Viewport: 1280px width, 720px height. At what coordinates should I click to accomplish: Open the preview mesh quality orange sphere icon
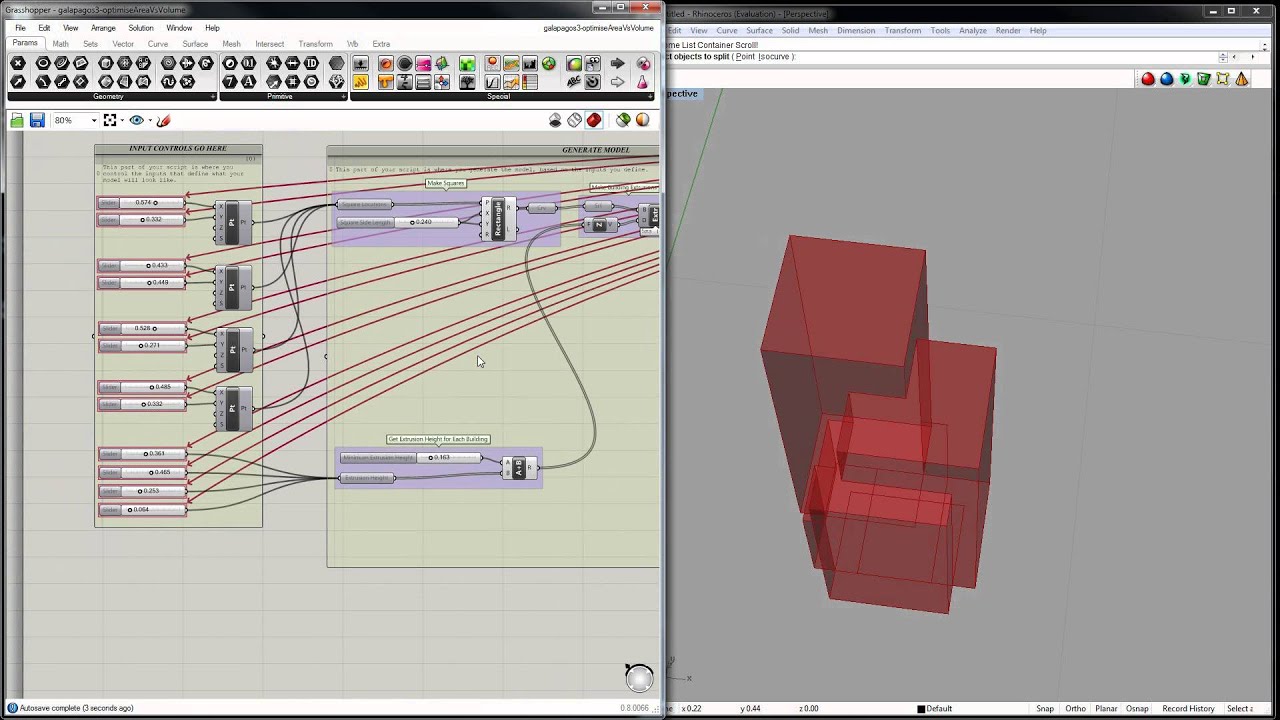(642, 120)
